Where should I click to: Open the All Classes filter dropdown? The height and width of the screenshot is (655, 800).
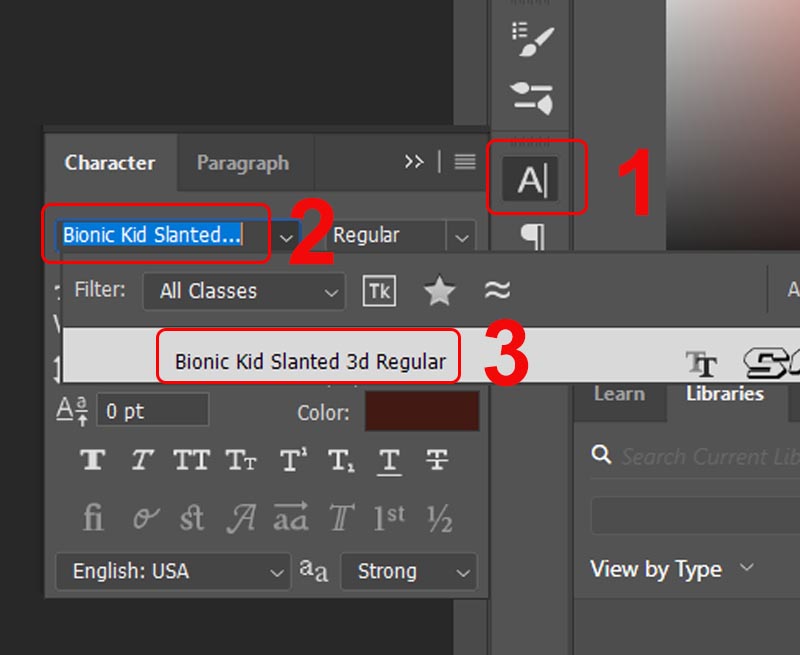[x=243, y=291]
